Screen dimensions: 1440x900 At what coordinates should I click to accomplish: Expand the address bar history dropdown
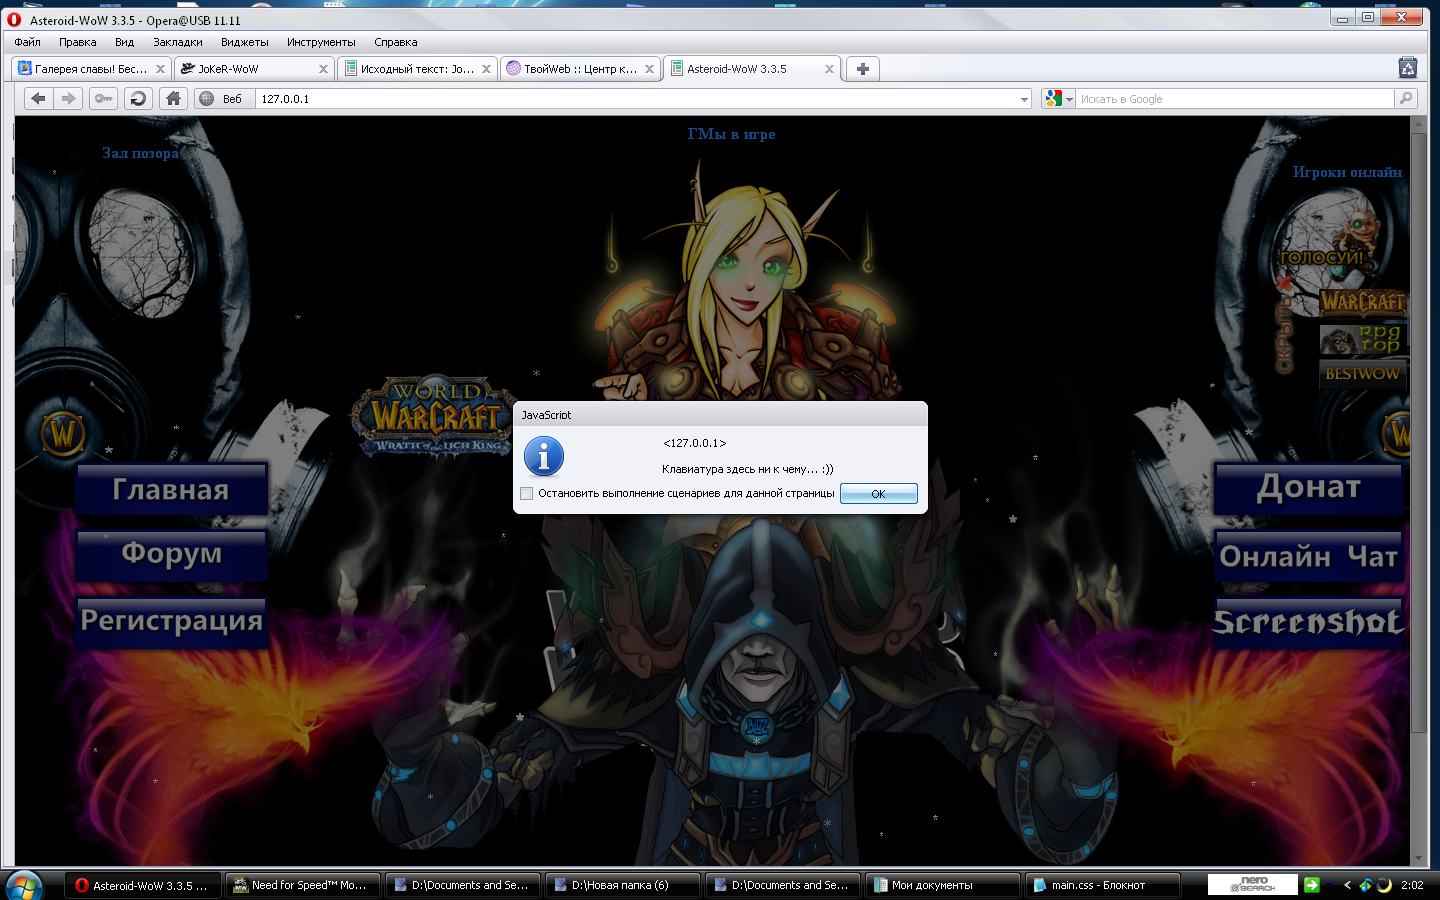pyautogui.click(x=1024, y=99)
